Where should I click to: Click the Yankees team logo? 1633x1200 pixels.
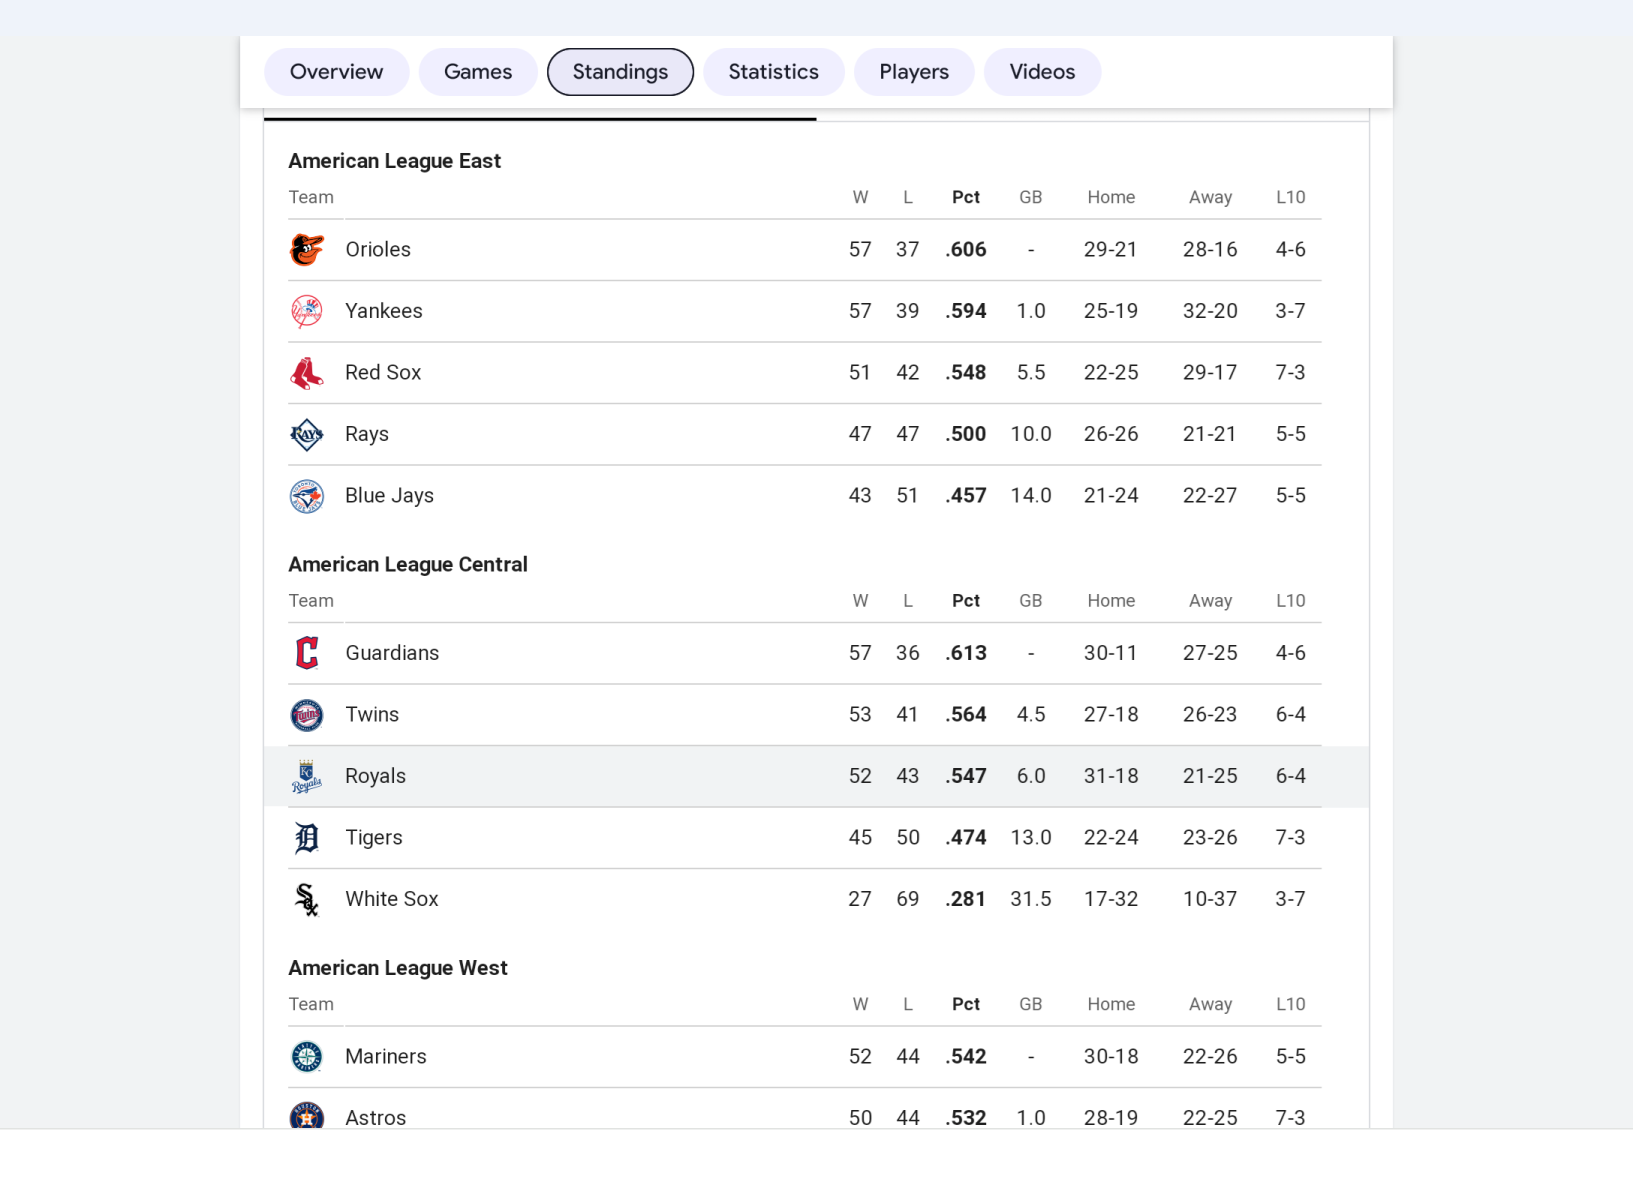coord(307,311)
